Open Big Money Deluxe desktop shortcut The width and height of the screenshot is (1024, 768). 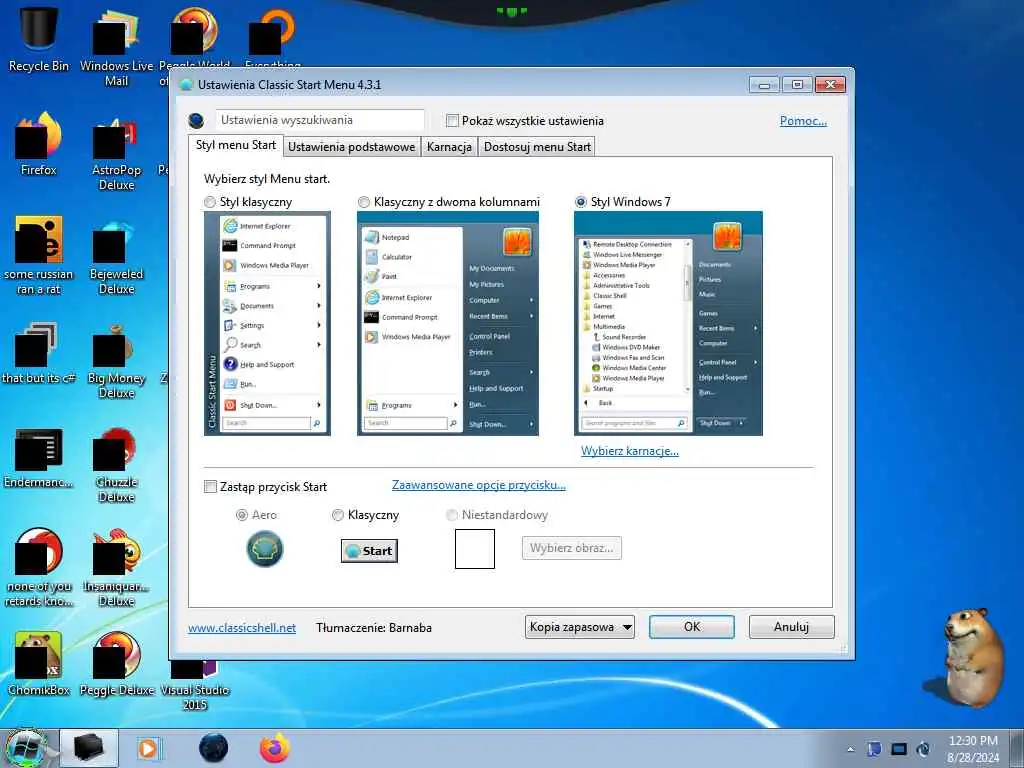pyautogui.click(x=116, y=362)
